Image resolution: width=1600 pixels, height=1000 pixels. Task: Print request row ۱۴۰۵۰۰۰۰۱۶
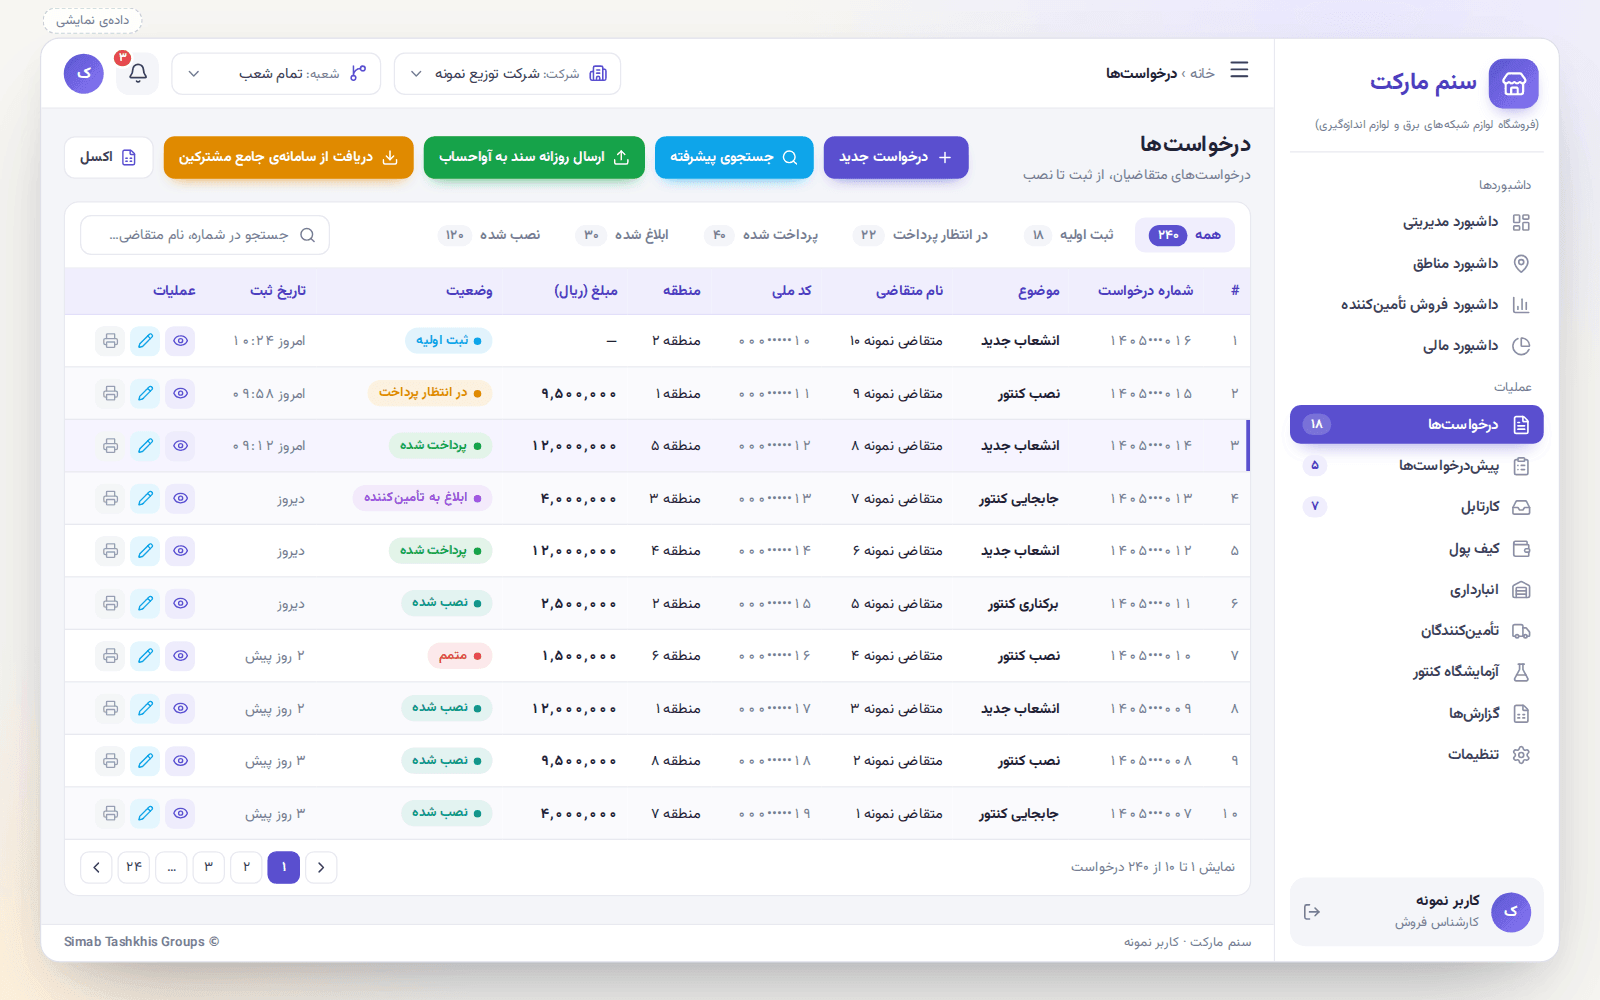click(x=111, y=341)
